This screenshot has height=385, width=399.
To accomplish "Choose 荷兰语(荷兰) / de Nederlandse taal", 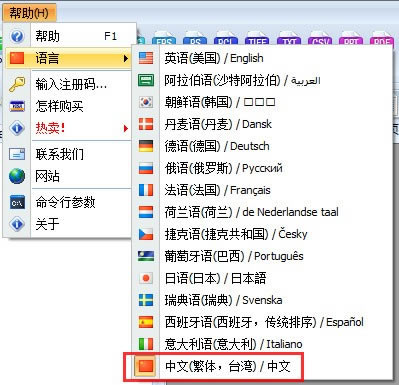I will [x=262, y=212].
